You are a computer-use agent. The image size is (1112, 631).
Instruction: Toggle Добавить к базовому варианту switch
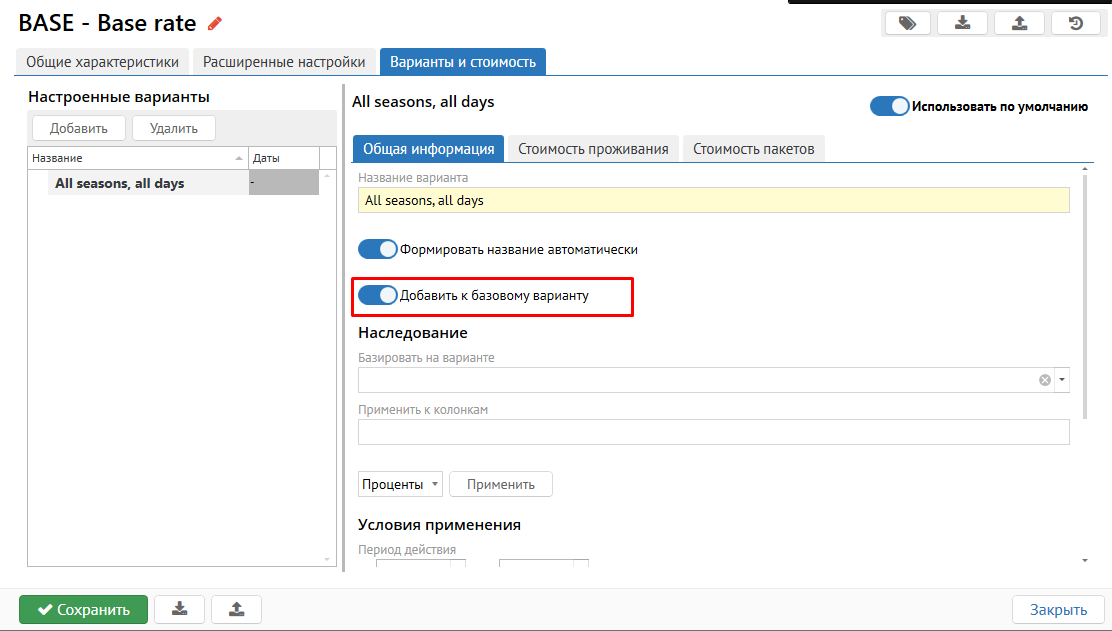click(378, 295)
